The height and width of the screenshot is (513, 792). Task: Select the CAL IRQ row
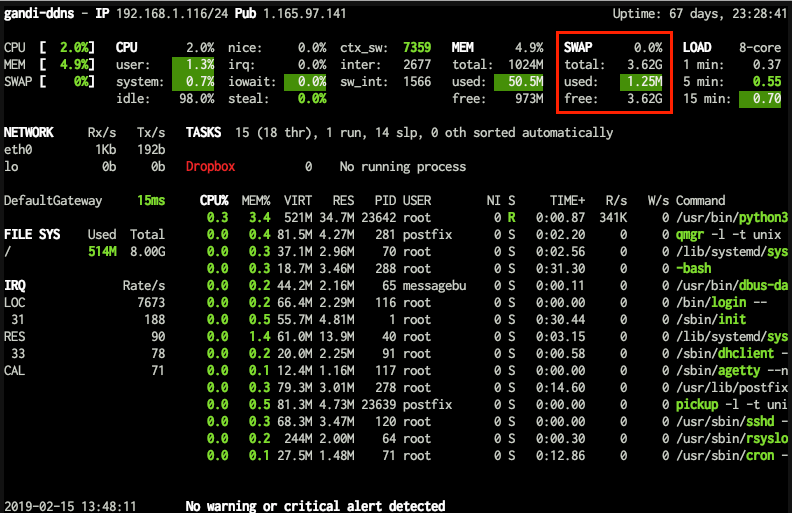[x=84, y=371]
